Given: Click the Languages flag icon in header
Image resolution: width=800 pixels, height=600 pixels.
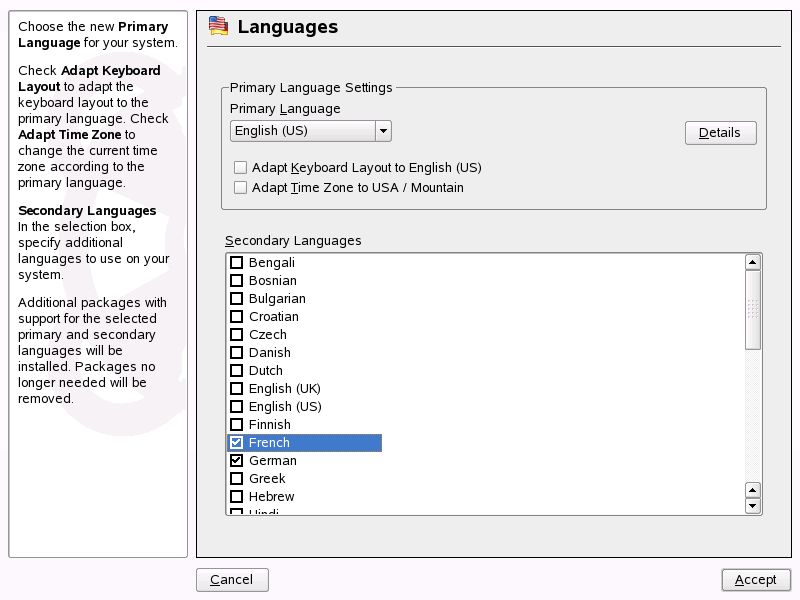Looking at the screenshot, I should tap(217, 27).
